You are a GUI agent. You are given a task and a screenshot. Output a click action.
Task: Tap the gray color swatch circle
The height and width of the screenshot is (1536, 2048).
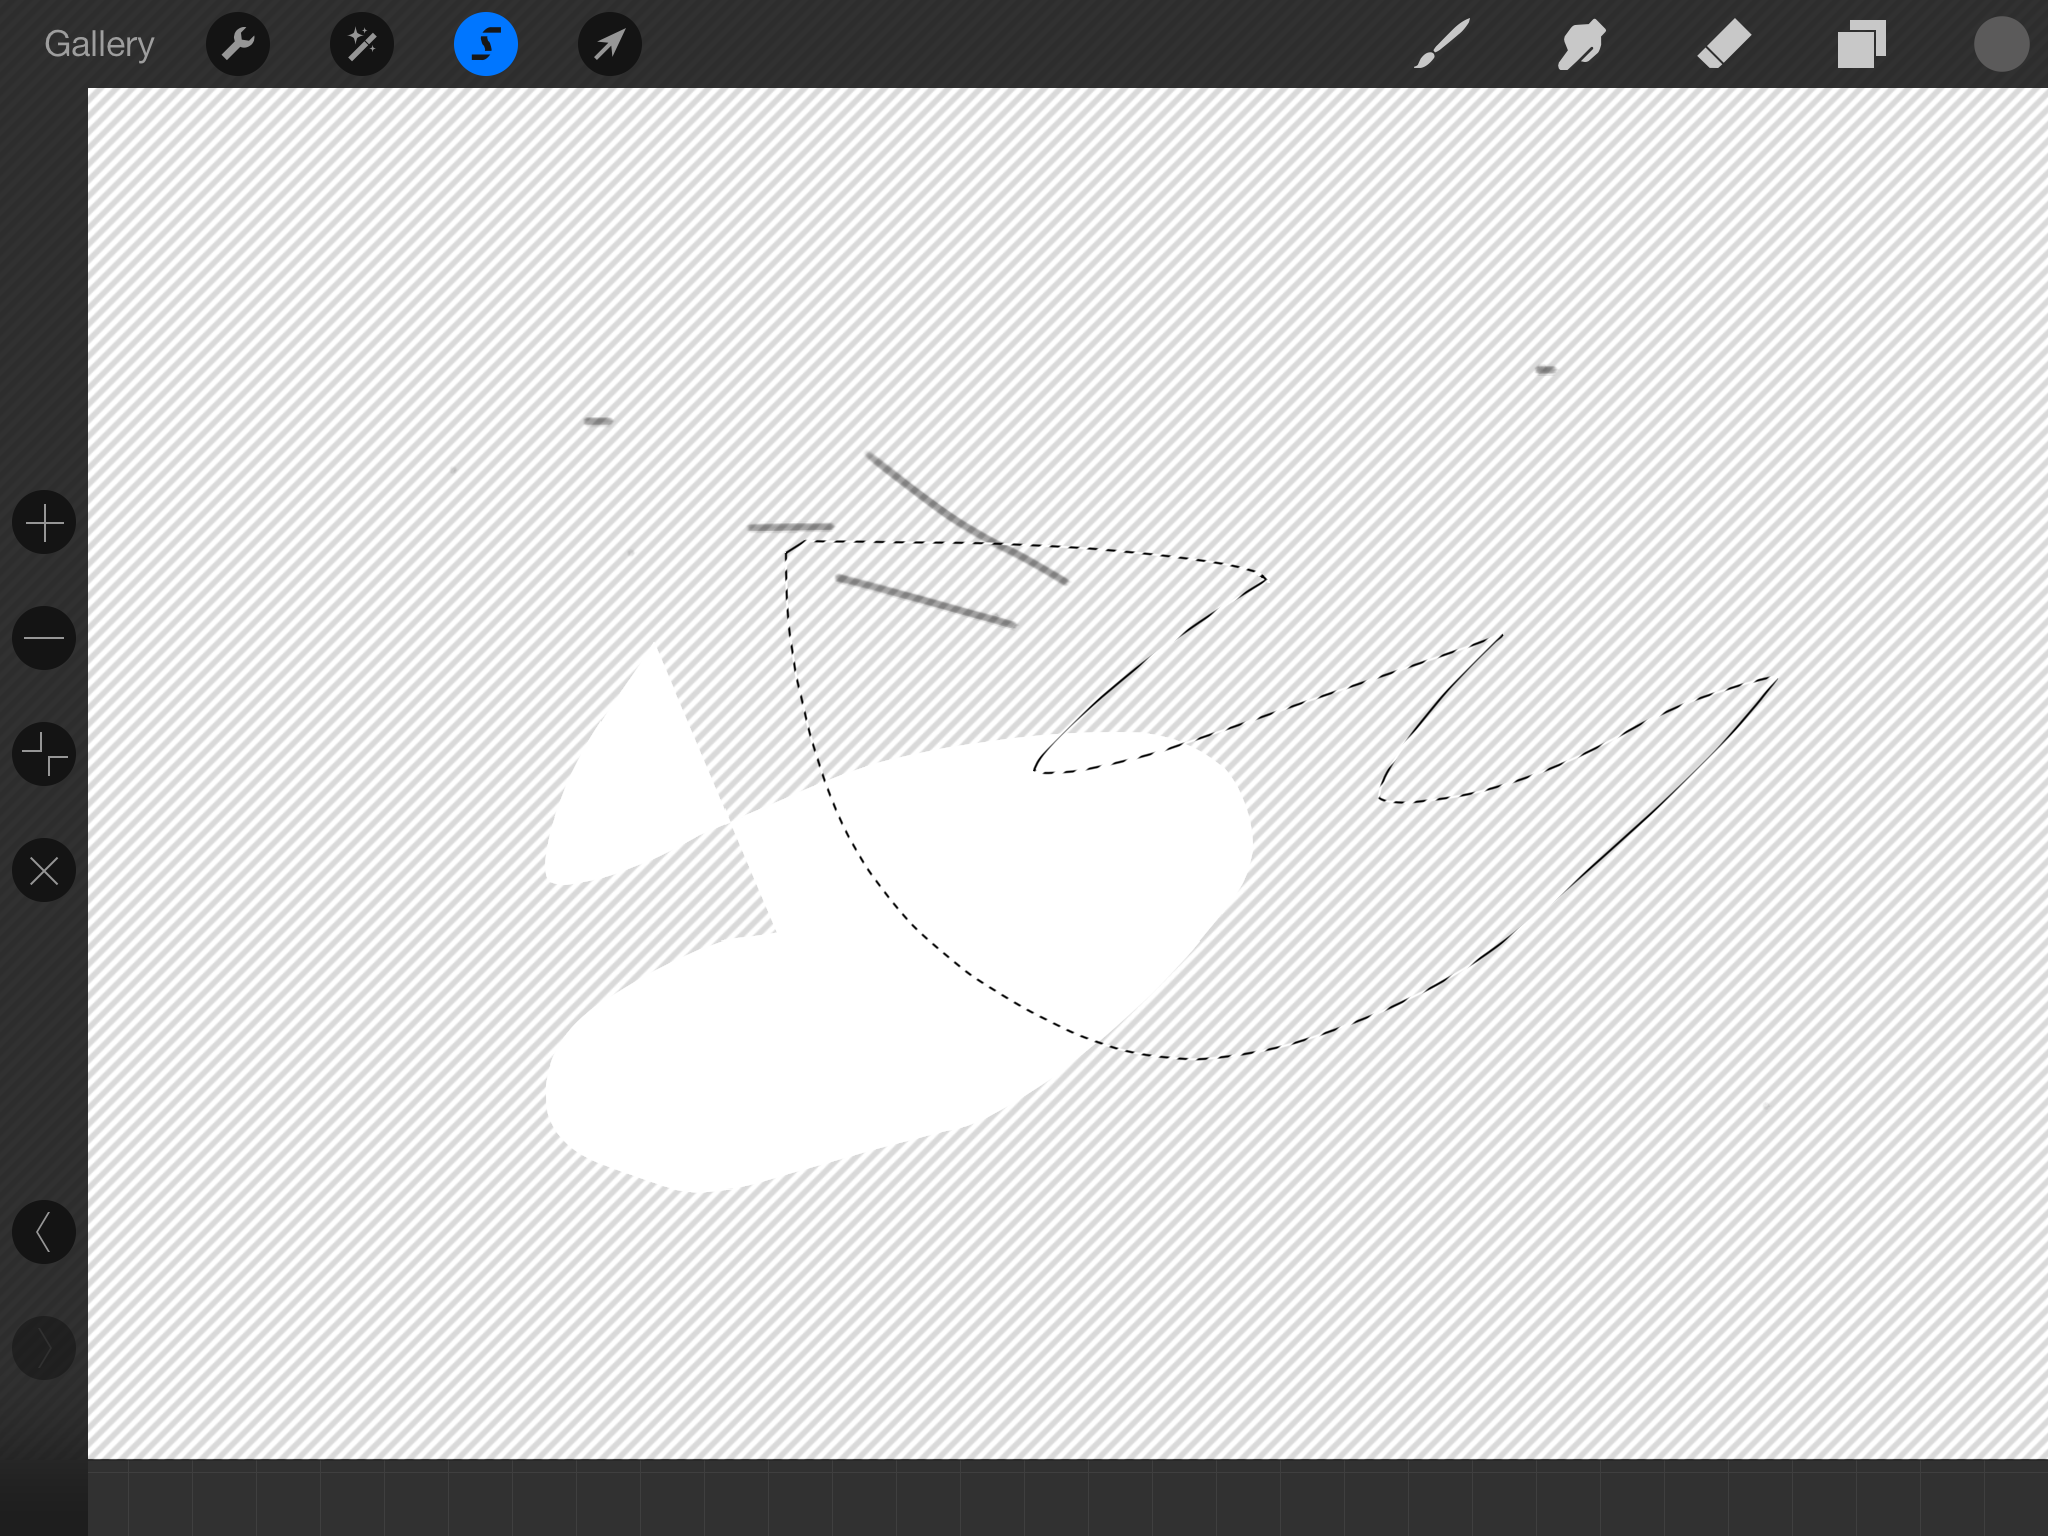(x=2001, y=44)
